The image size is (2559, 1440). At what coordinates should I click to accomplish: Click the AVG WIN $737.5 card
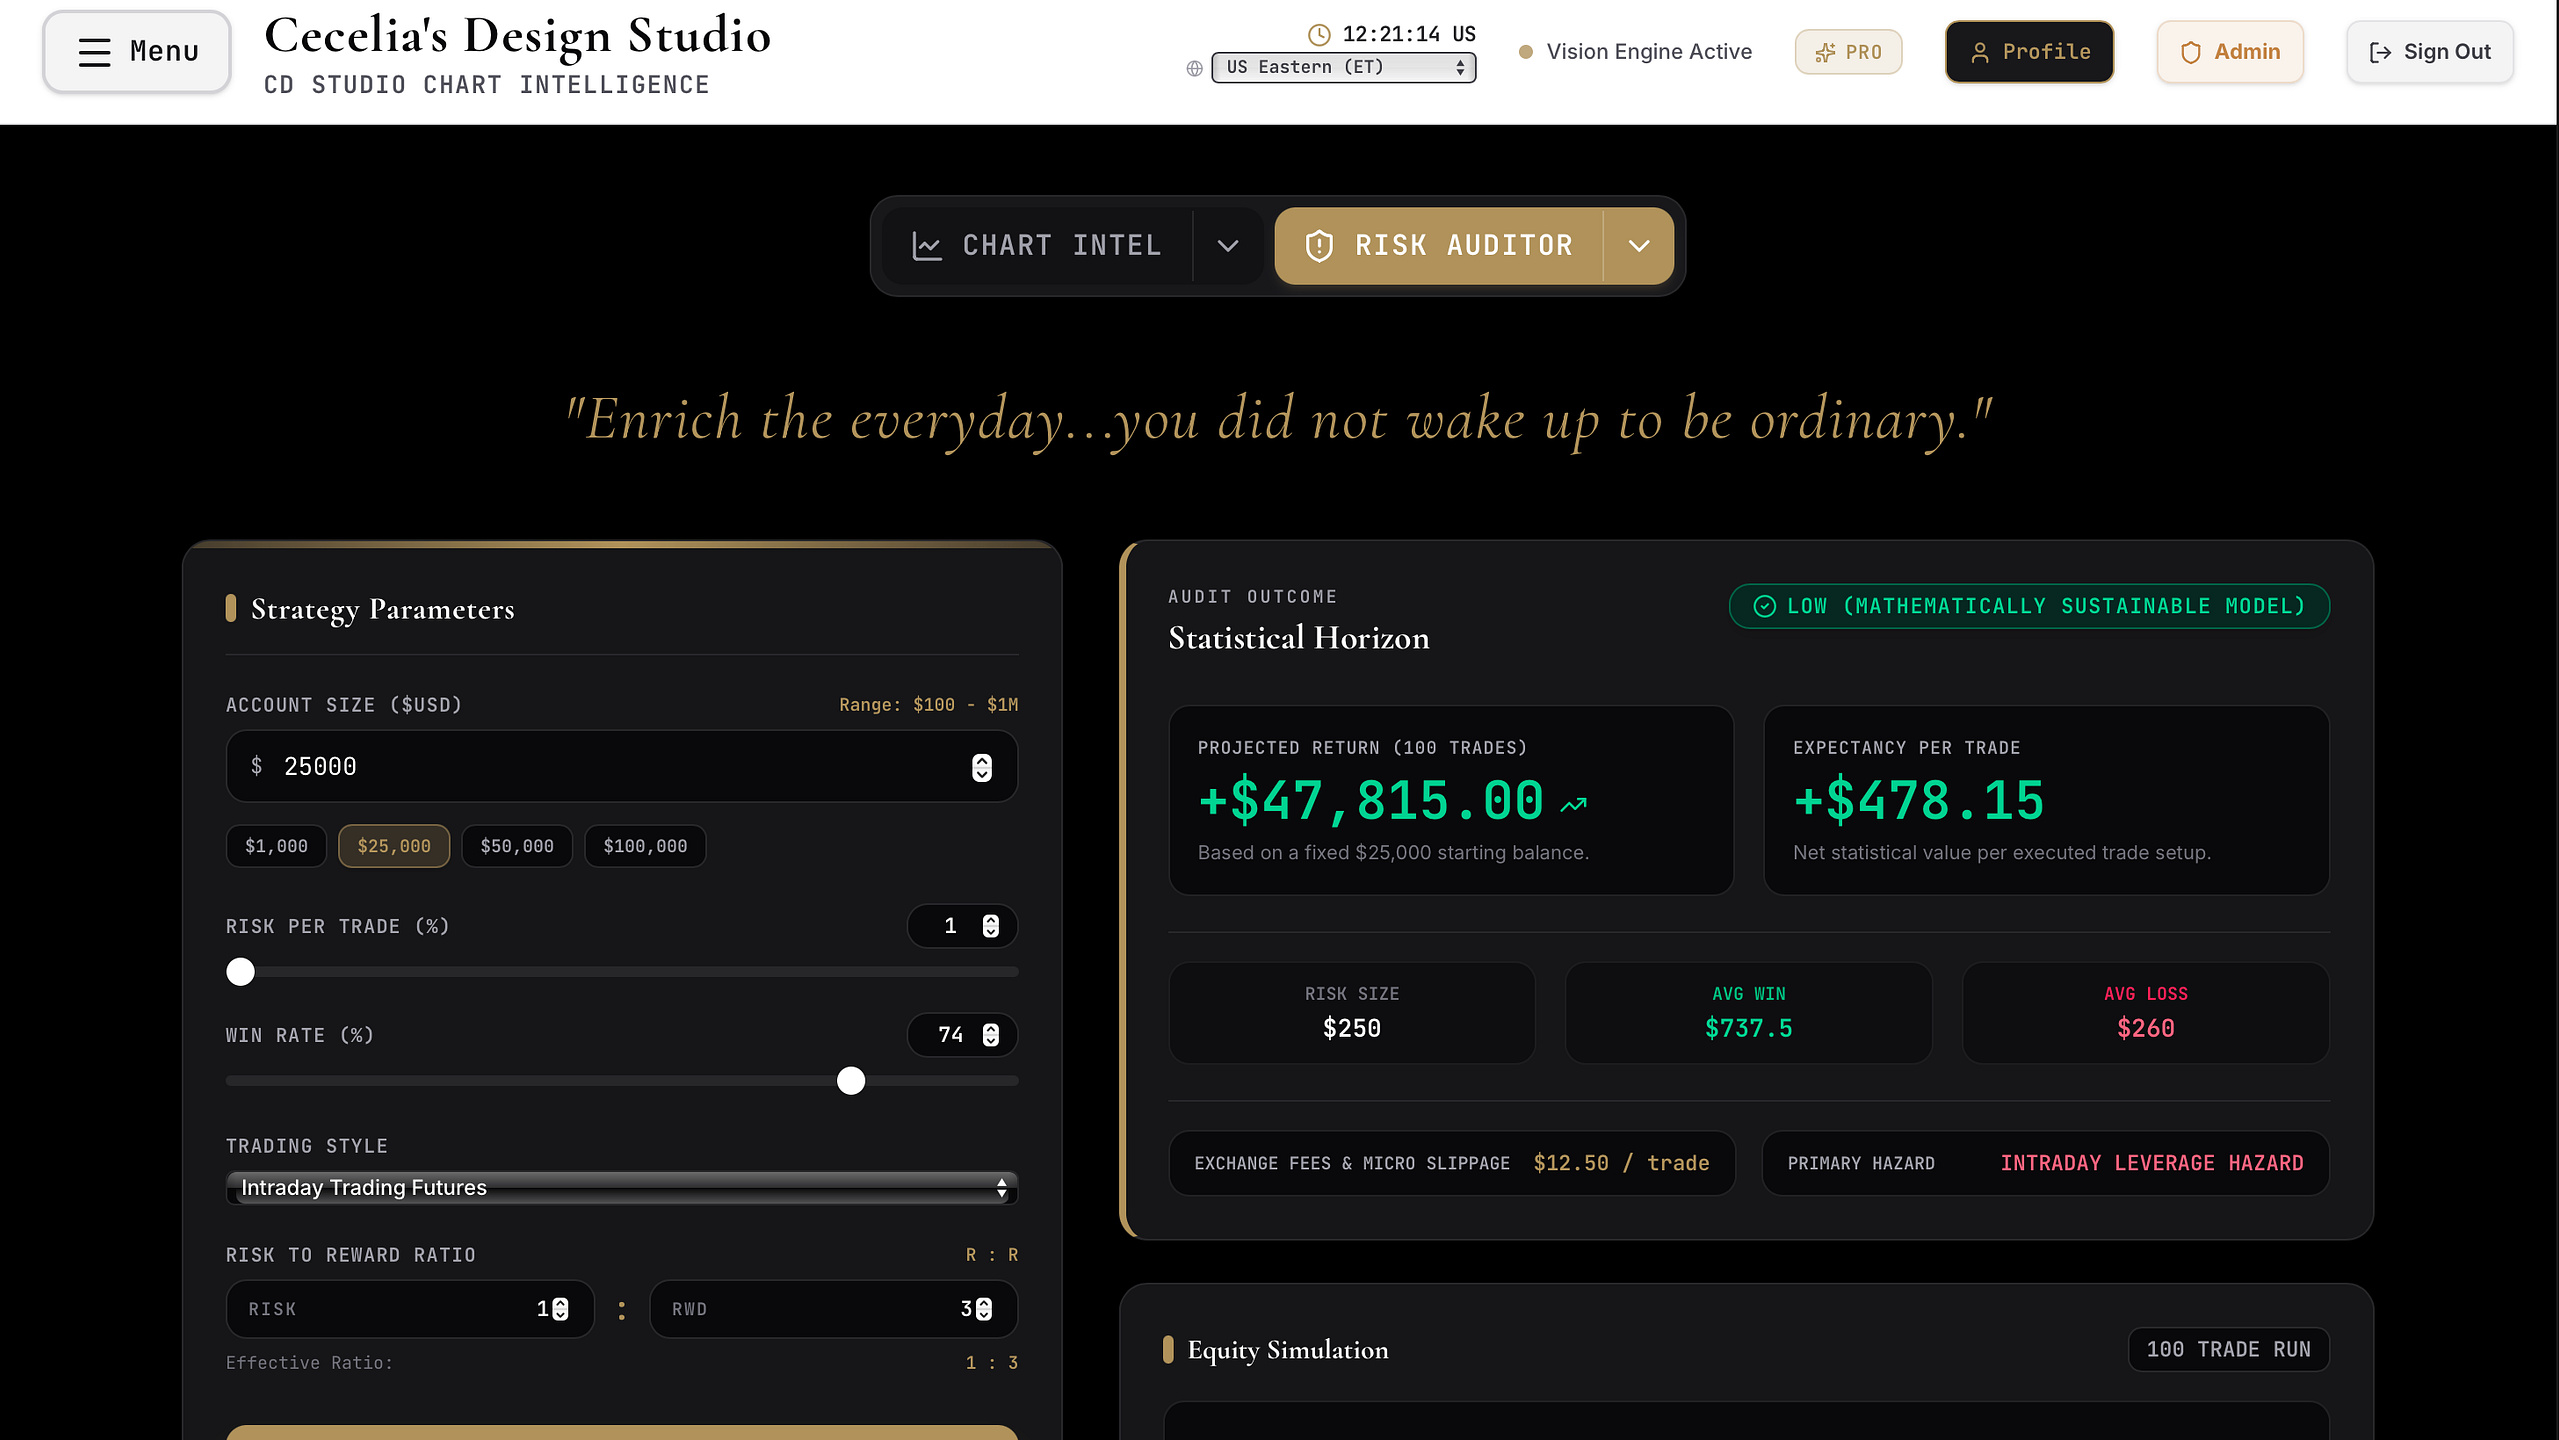click(x=1748, y=1013)
